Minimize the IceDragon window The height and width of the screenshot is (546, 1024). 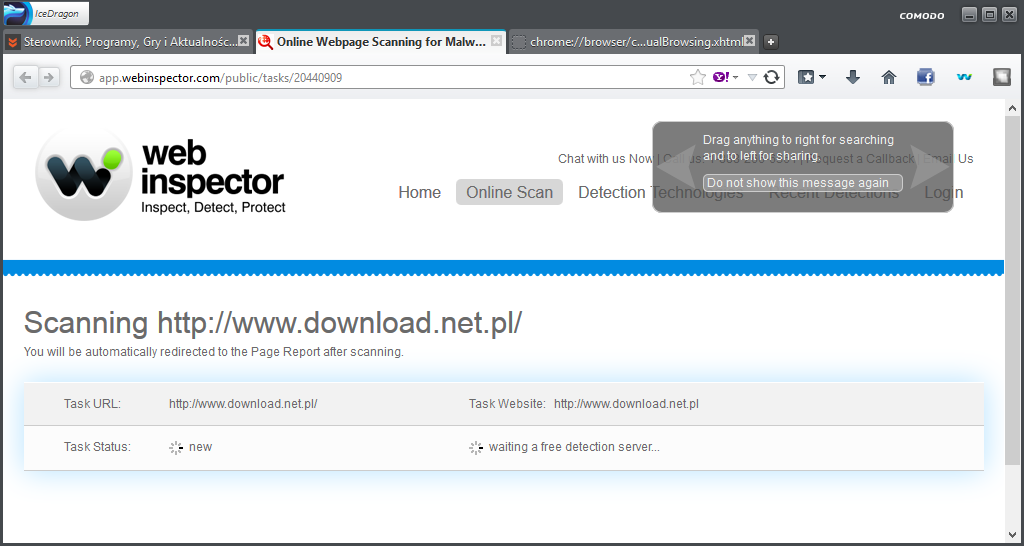[970, 14]
